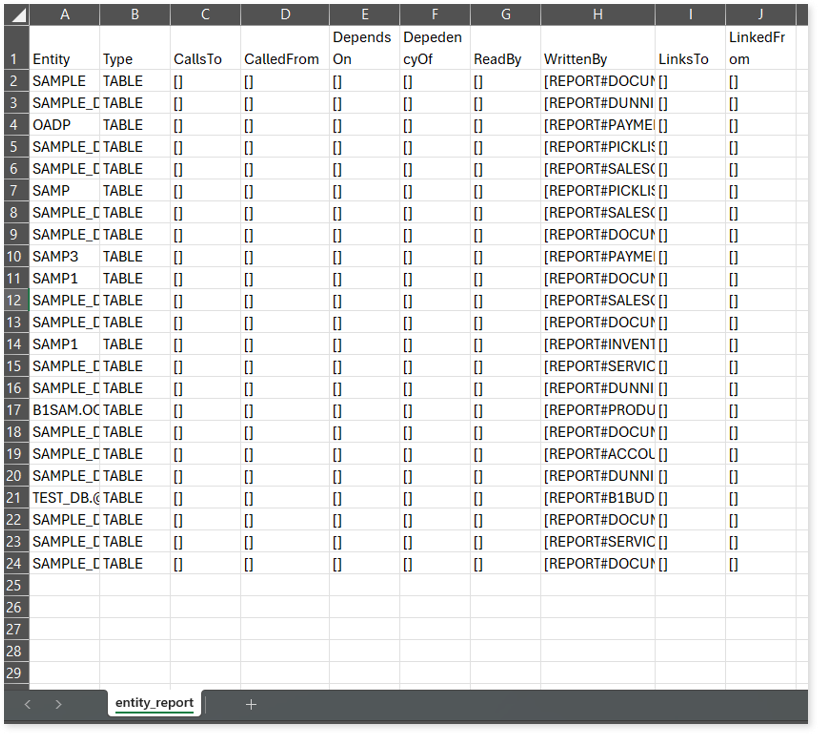Click the previous sheet navigation arrow
818x734 pixels.
[27, 704]
